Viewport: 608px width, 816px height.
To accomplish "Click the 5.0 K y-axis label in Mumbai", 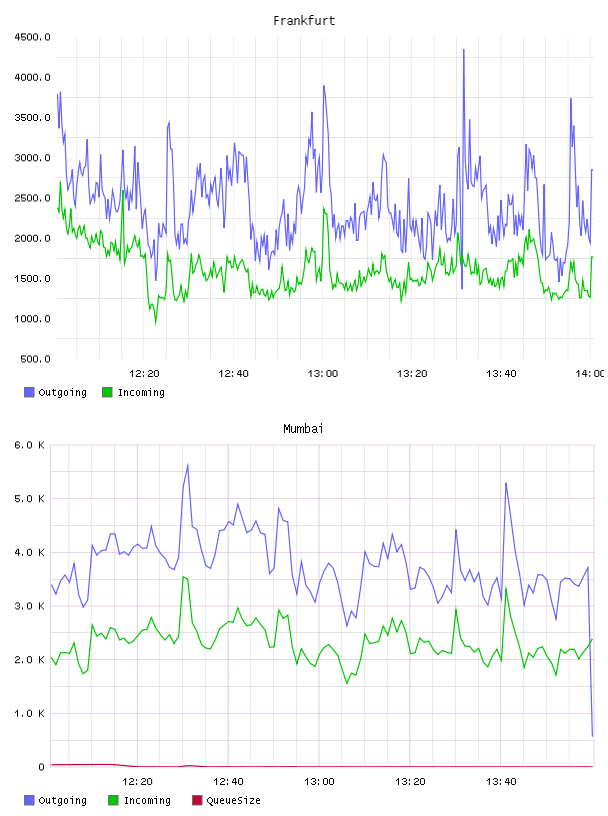I will click(30, 499).
